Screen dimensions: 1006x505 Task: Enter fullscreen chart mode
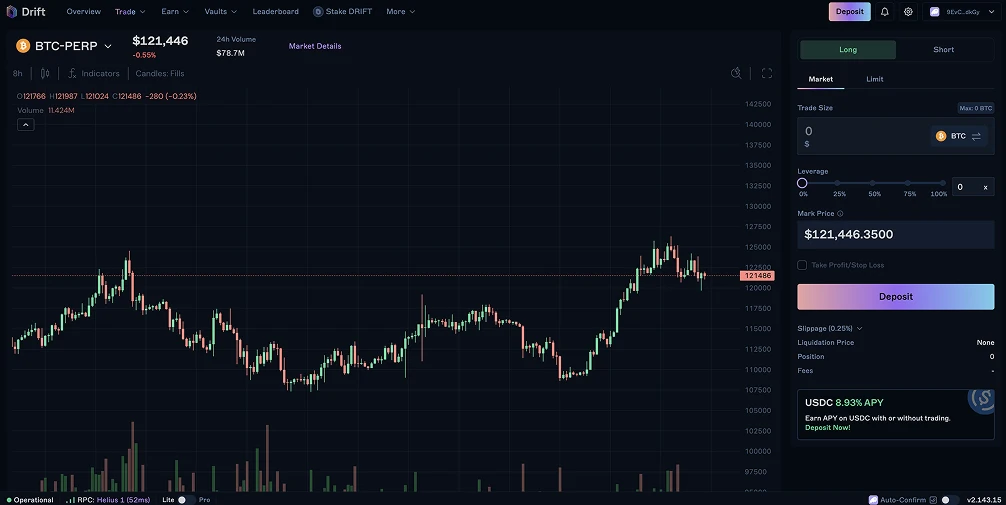(767, 73)
